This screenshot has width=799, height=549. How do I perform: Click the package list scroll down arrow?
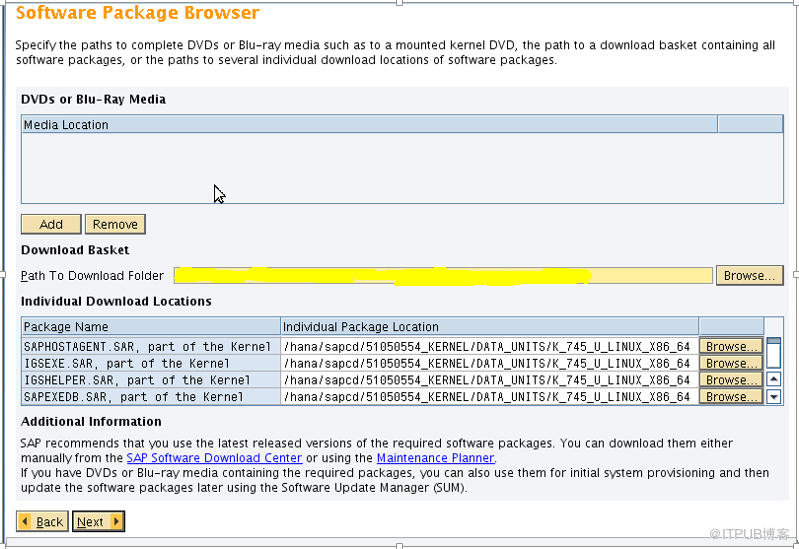[x=774, y=397]
